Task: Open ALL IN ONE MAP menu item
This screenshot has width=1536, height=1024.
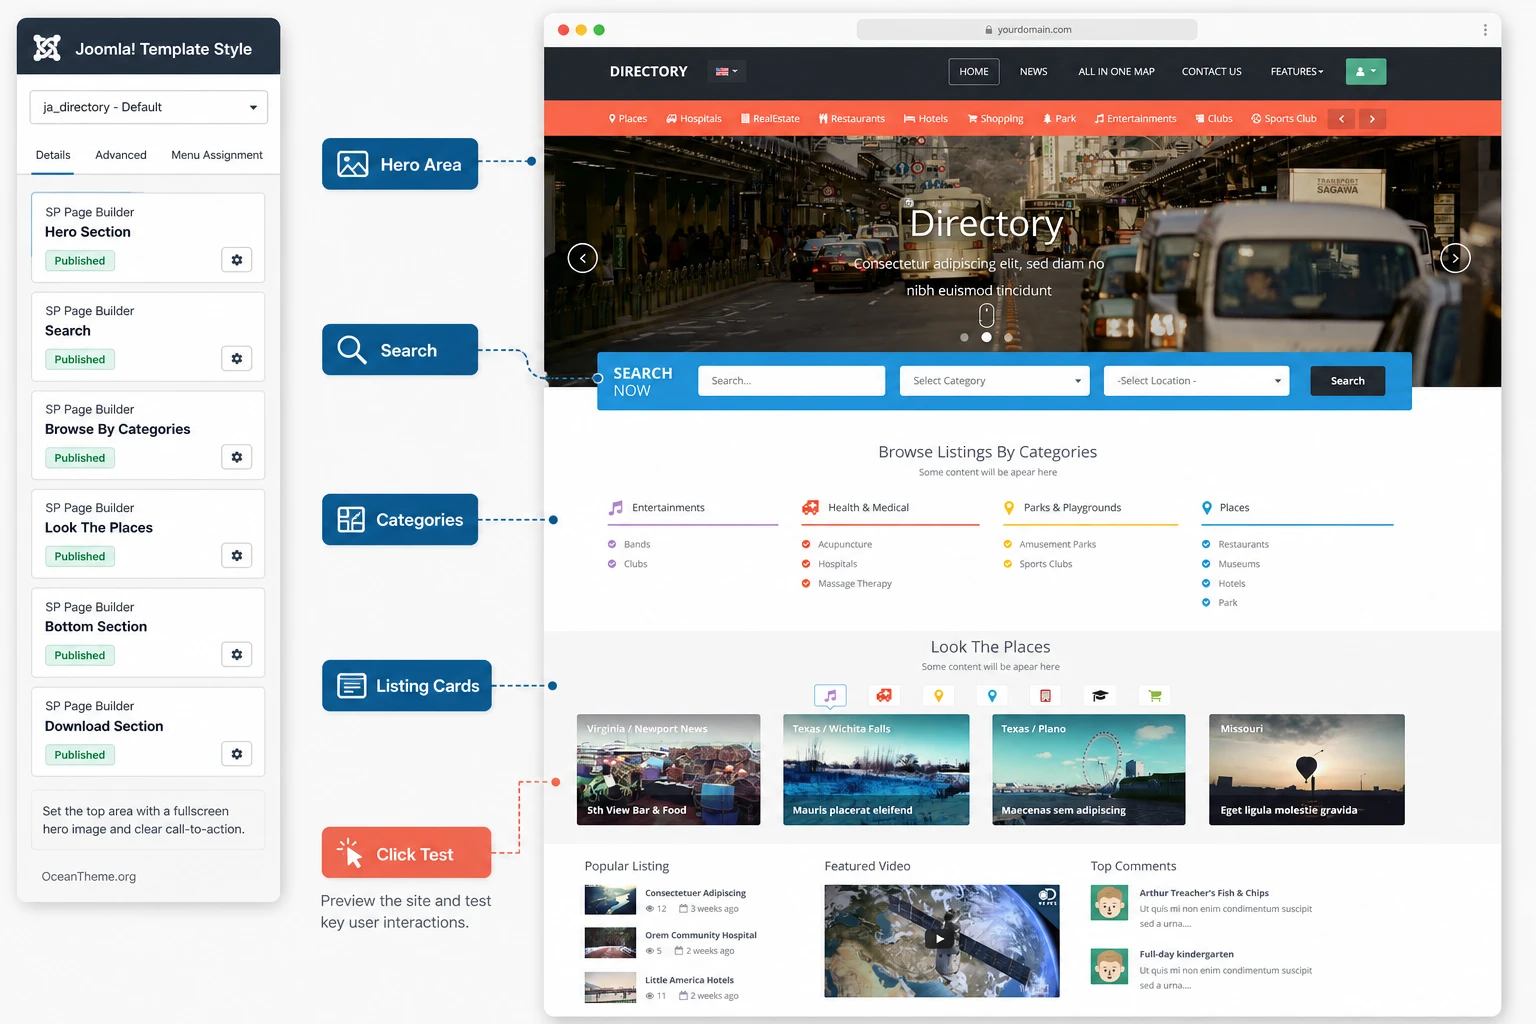Action: click(x=1116, y=71)
